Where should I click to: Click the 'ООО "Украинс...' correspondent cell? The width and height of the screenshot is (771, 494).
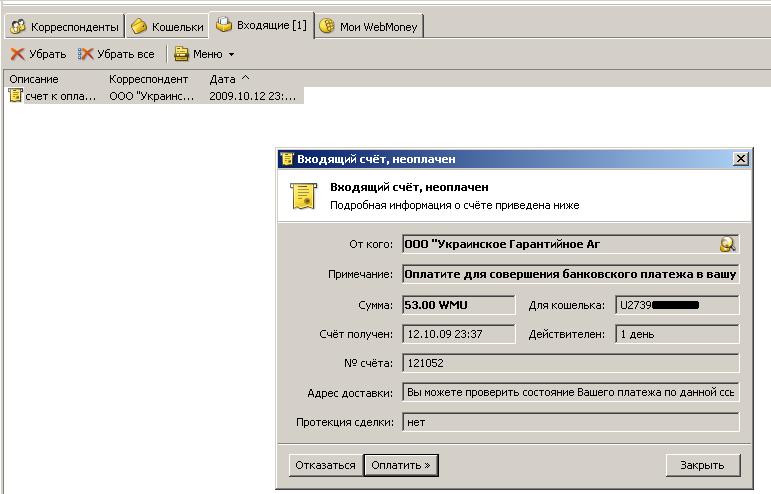pyautogui.click(x=151, y=96)
